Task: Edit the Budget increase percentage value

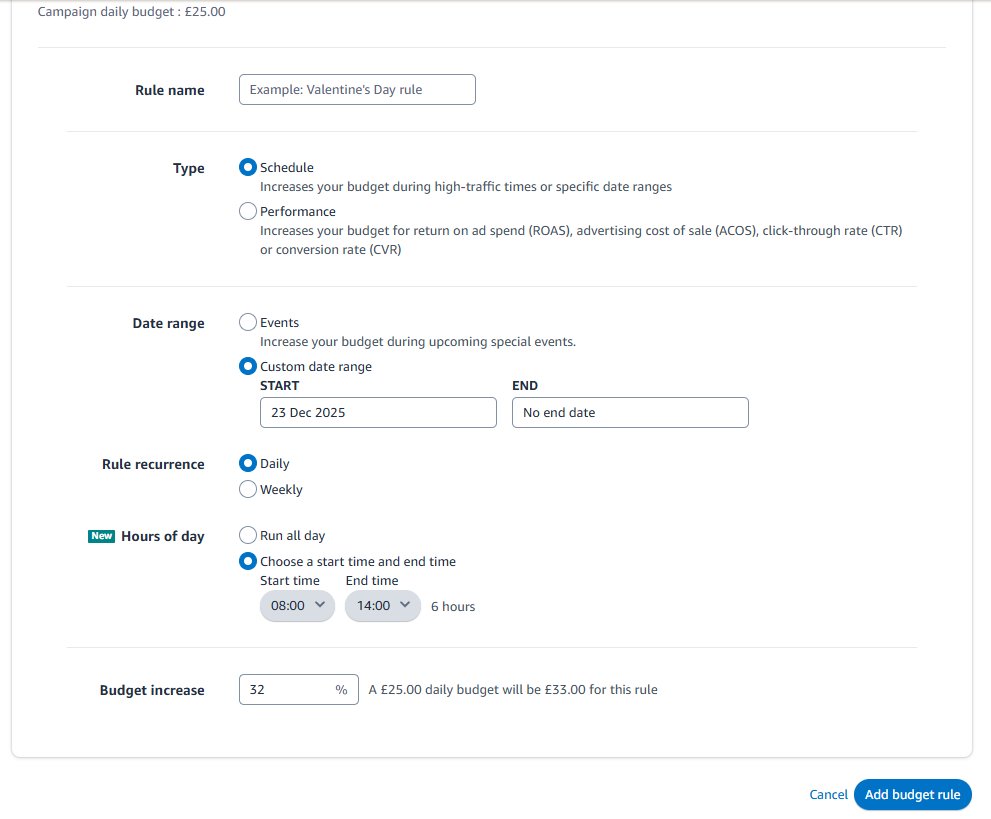Action: [285, 689]
